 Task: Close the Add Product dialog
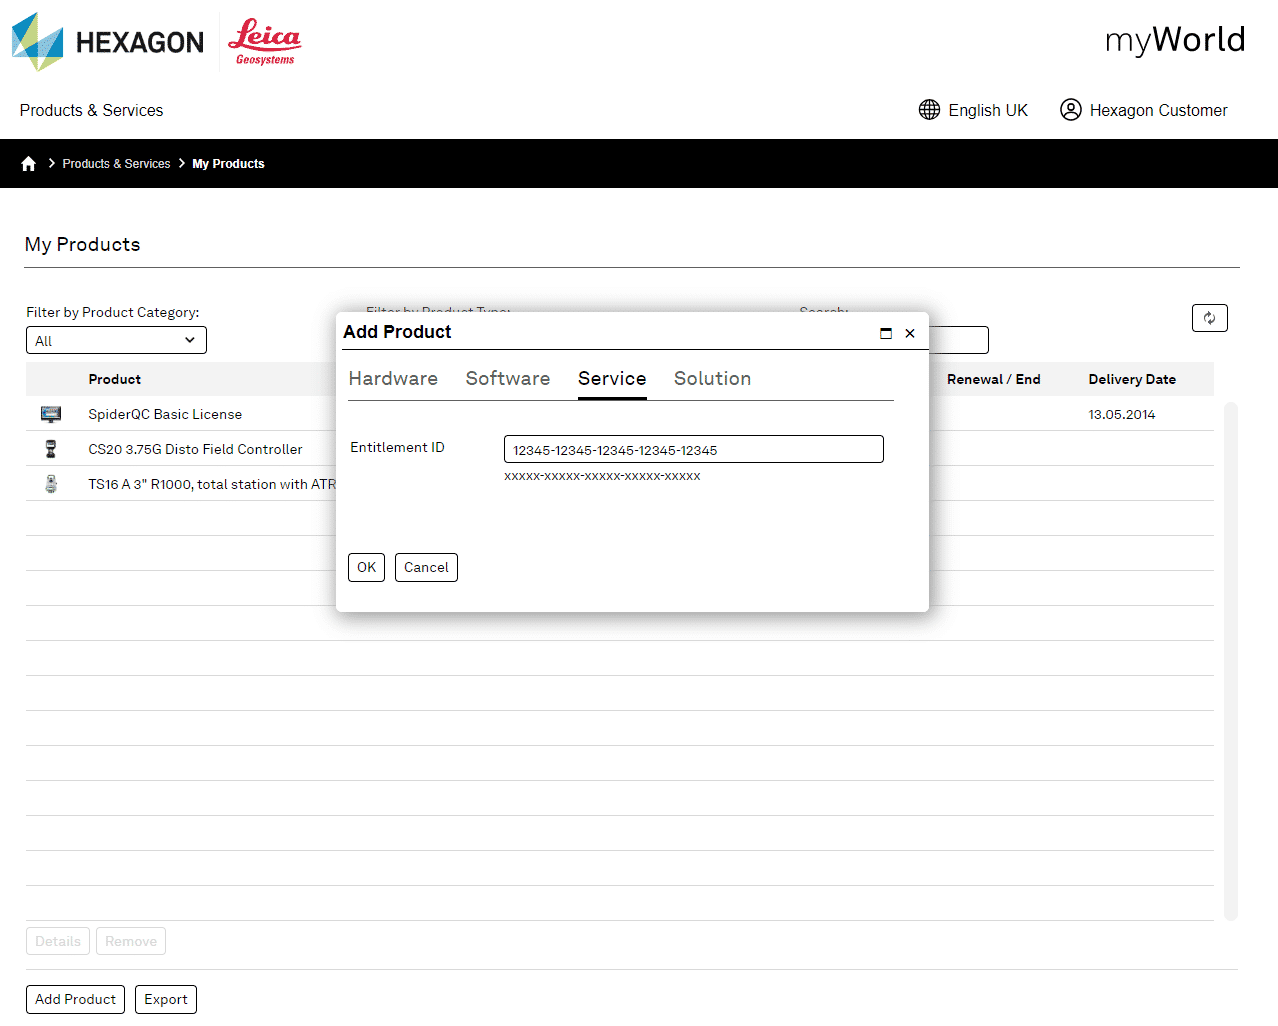pyautogui.click(x=910, y=333)
